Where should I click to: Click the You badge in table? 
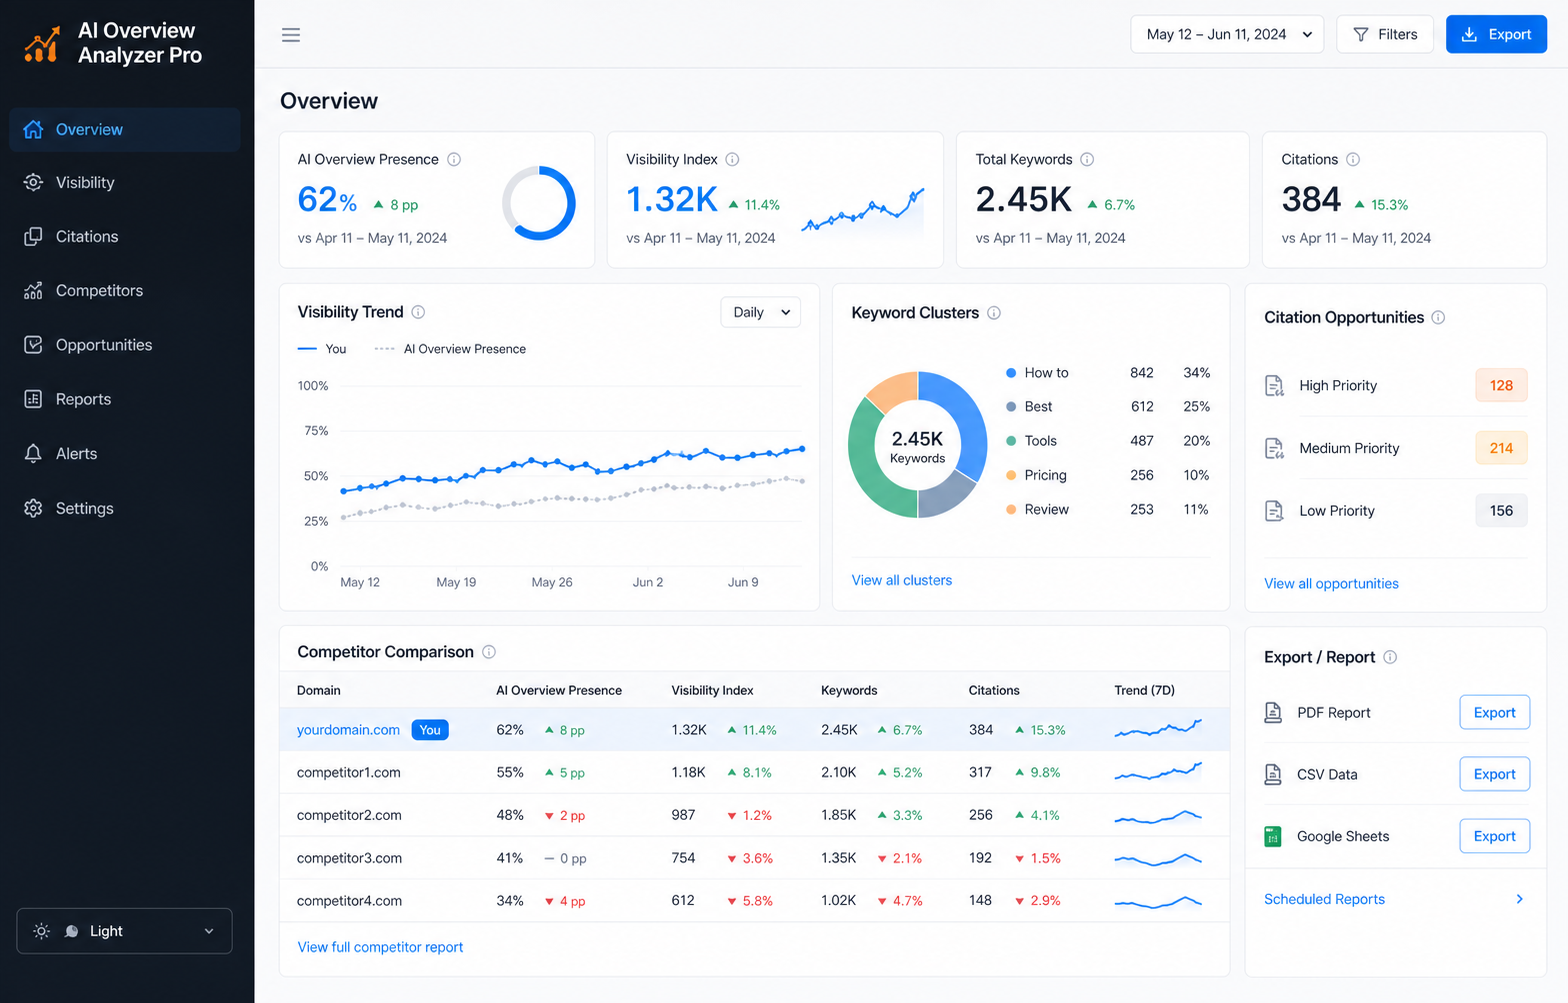coord(430,730)
